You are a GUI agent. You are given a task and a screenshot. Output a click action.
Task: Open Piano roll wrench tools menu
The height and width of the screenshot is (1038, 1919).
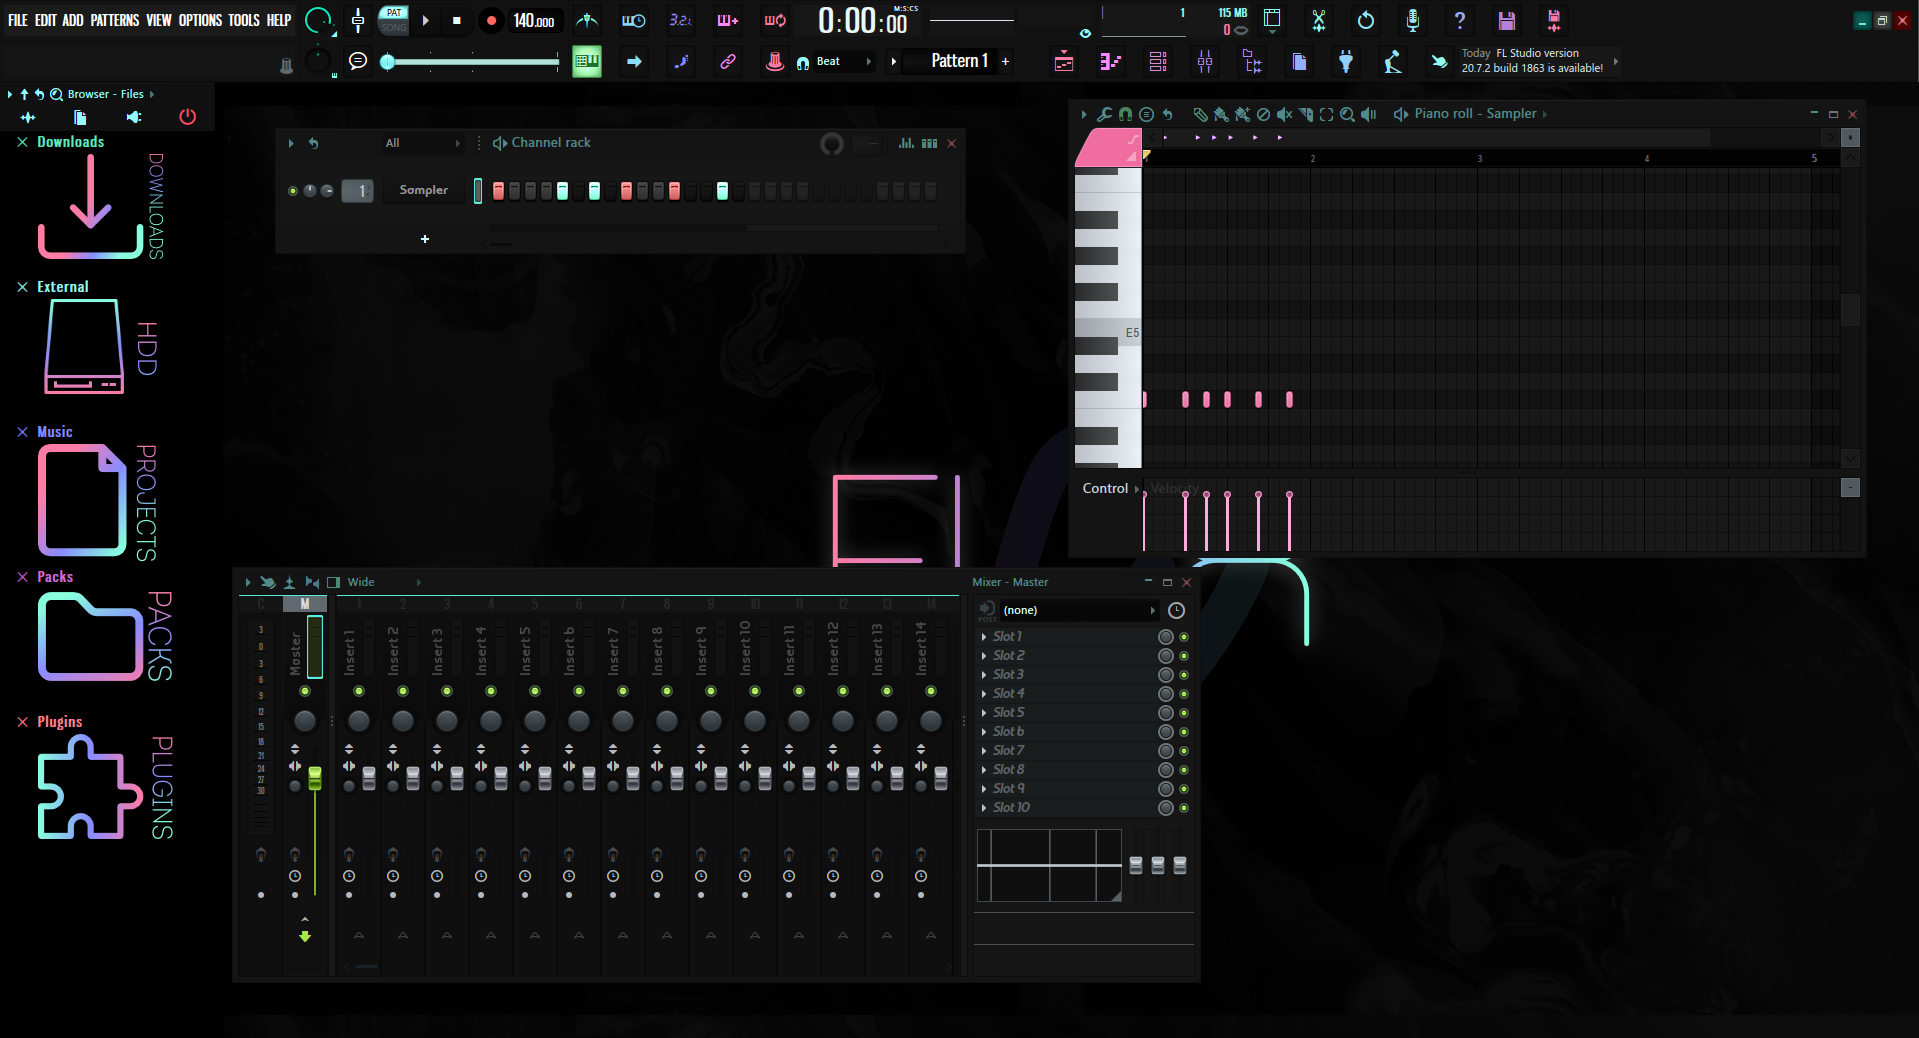1104,114
